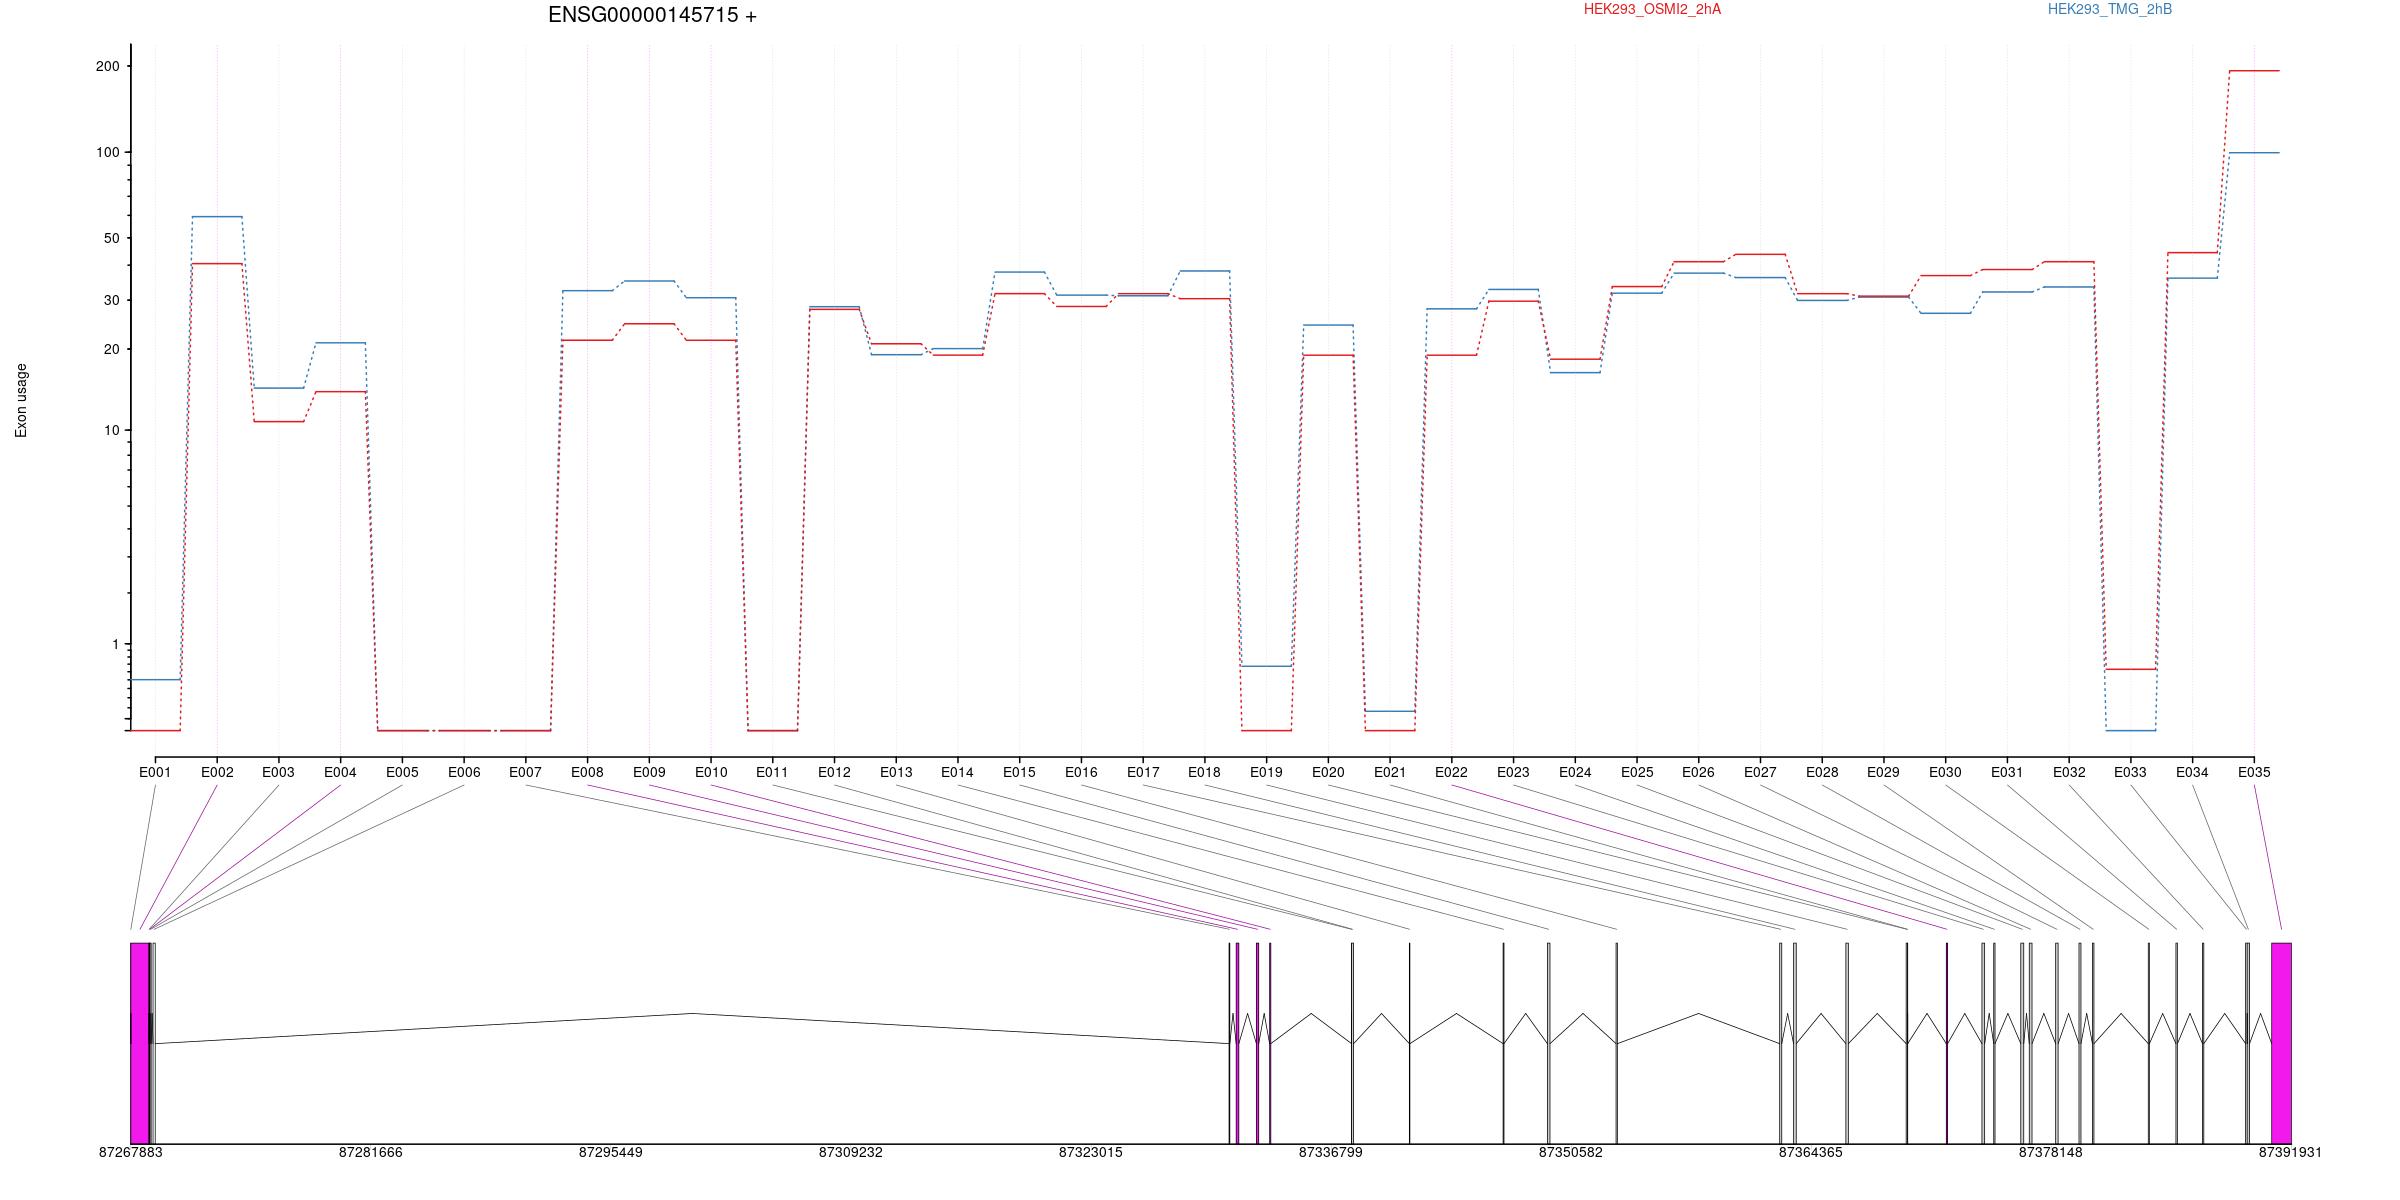Click y-axis tick value 50
The image size is (2400, 1200).
pyautogui.click(x=111, y=238)
